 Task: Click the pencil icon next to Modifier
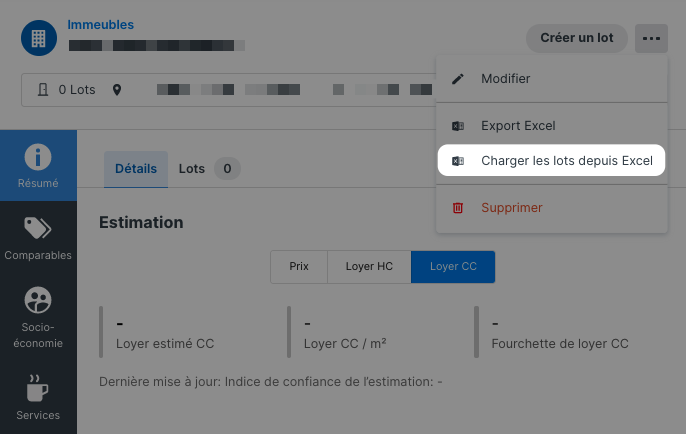[458, 79]
